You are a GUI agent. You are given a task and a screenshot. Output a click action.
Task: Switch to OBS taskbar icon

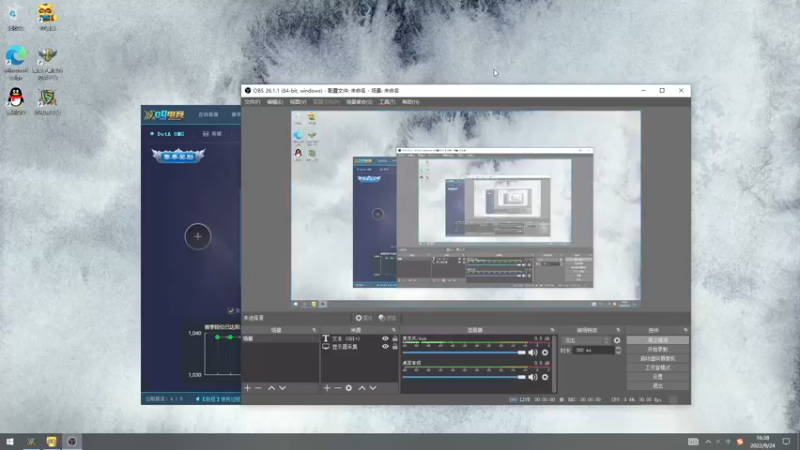point(72,442)
